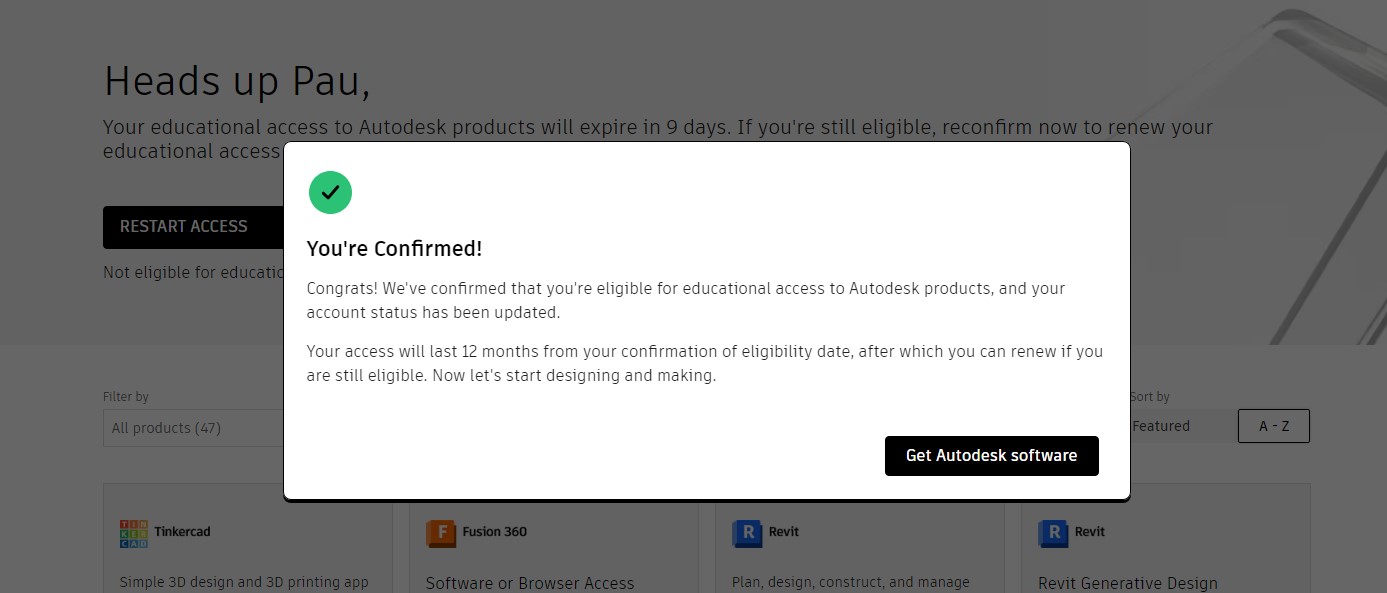The image size is (1387, 593).
Task: Click the "Get Autodesk software" button
Action: (991, 455)
